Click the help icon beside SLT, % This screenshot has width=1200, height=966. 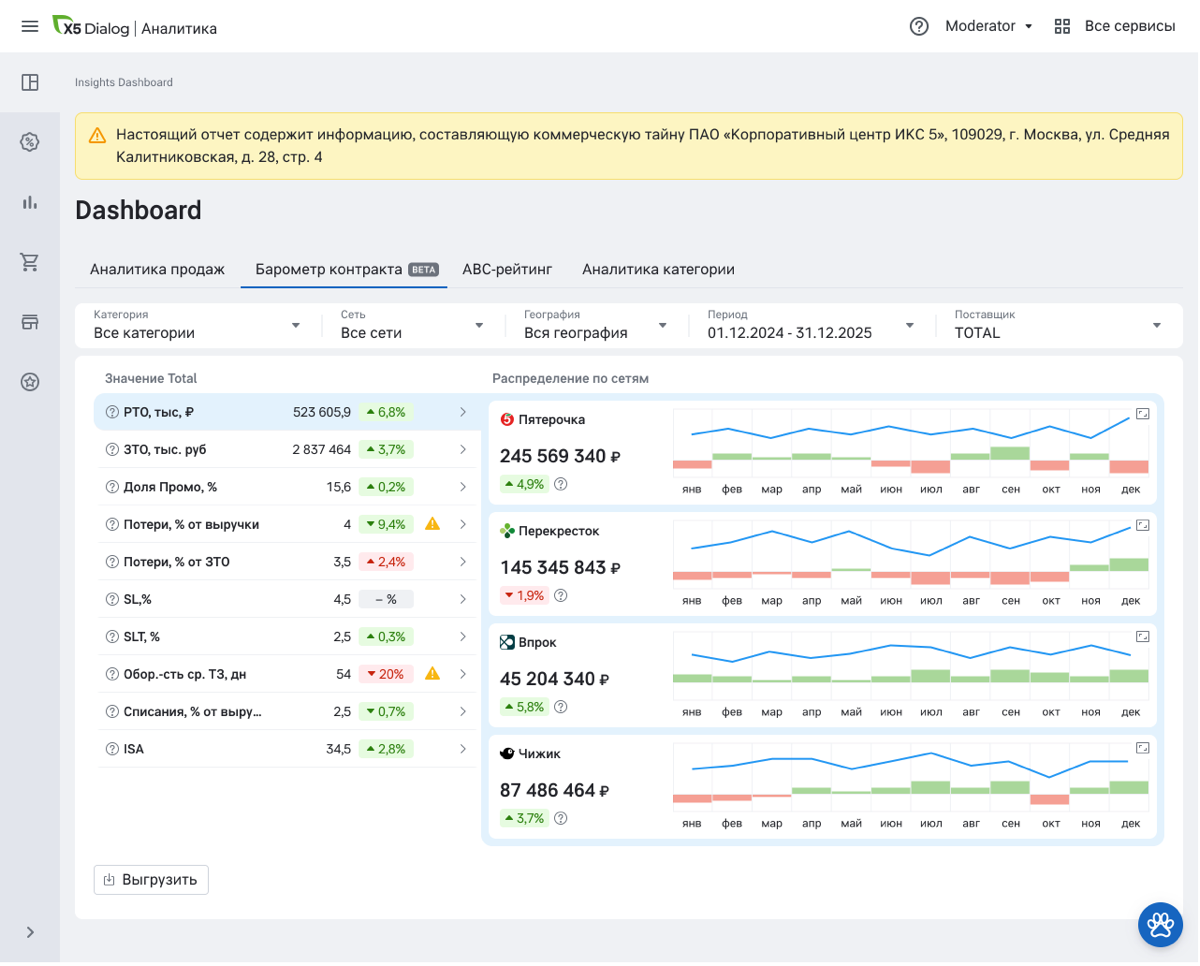112,637
